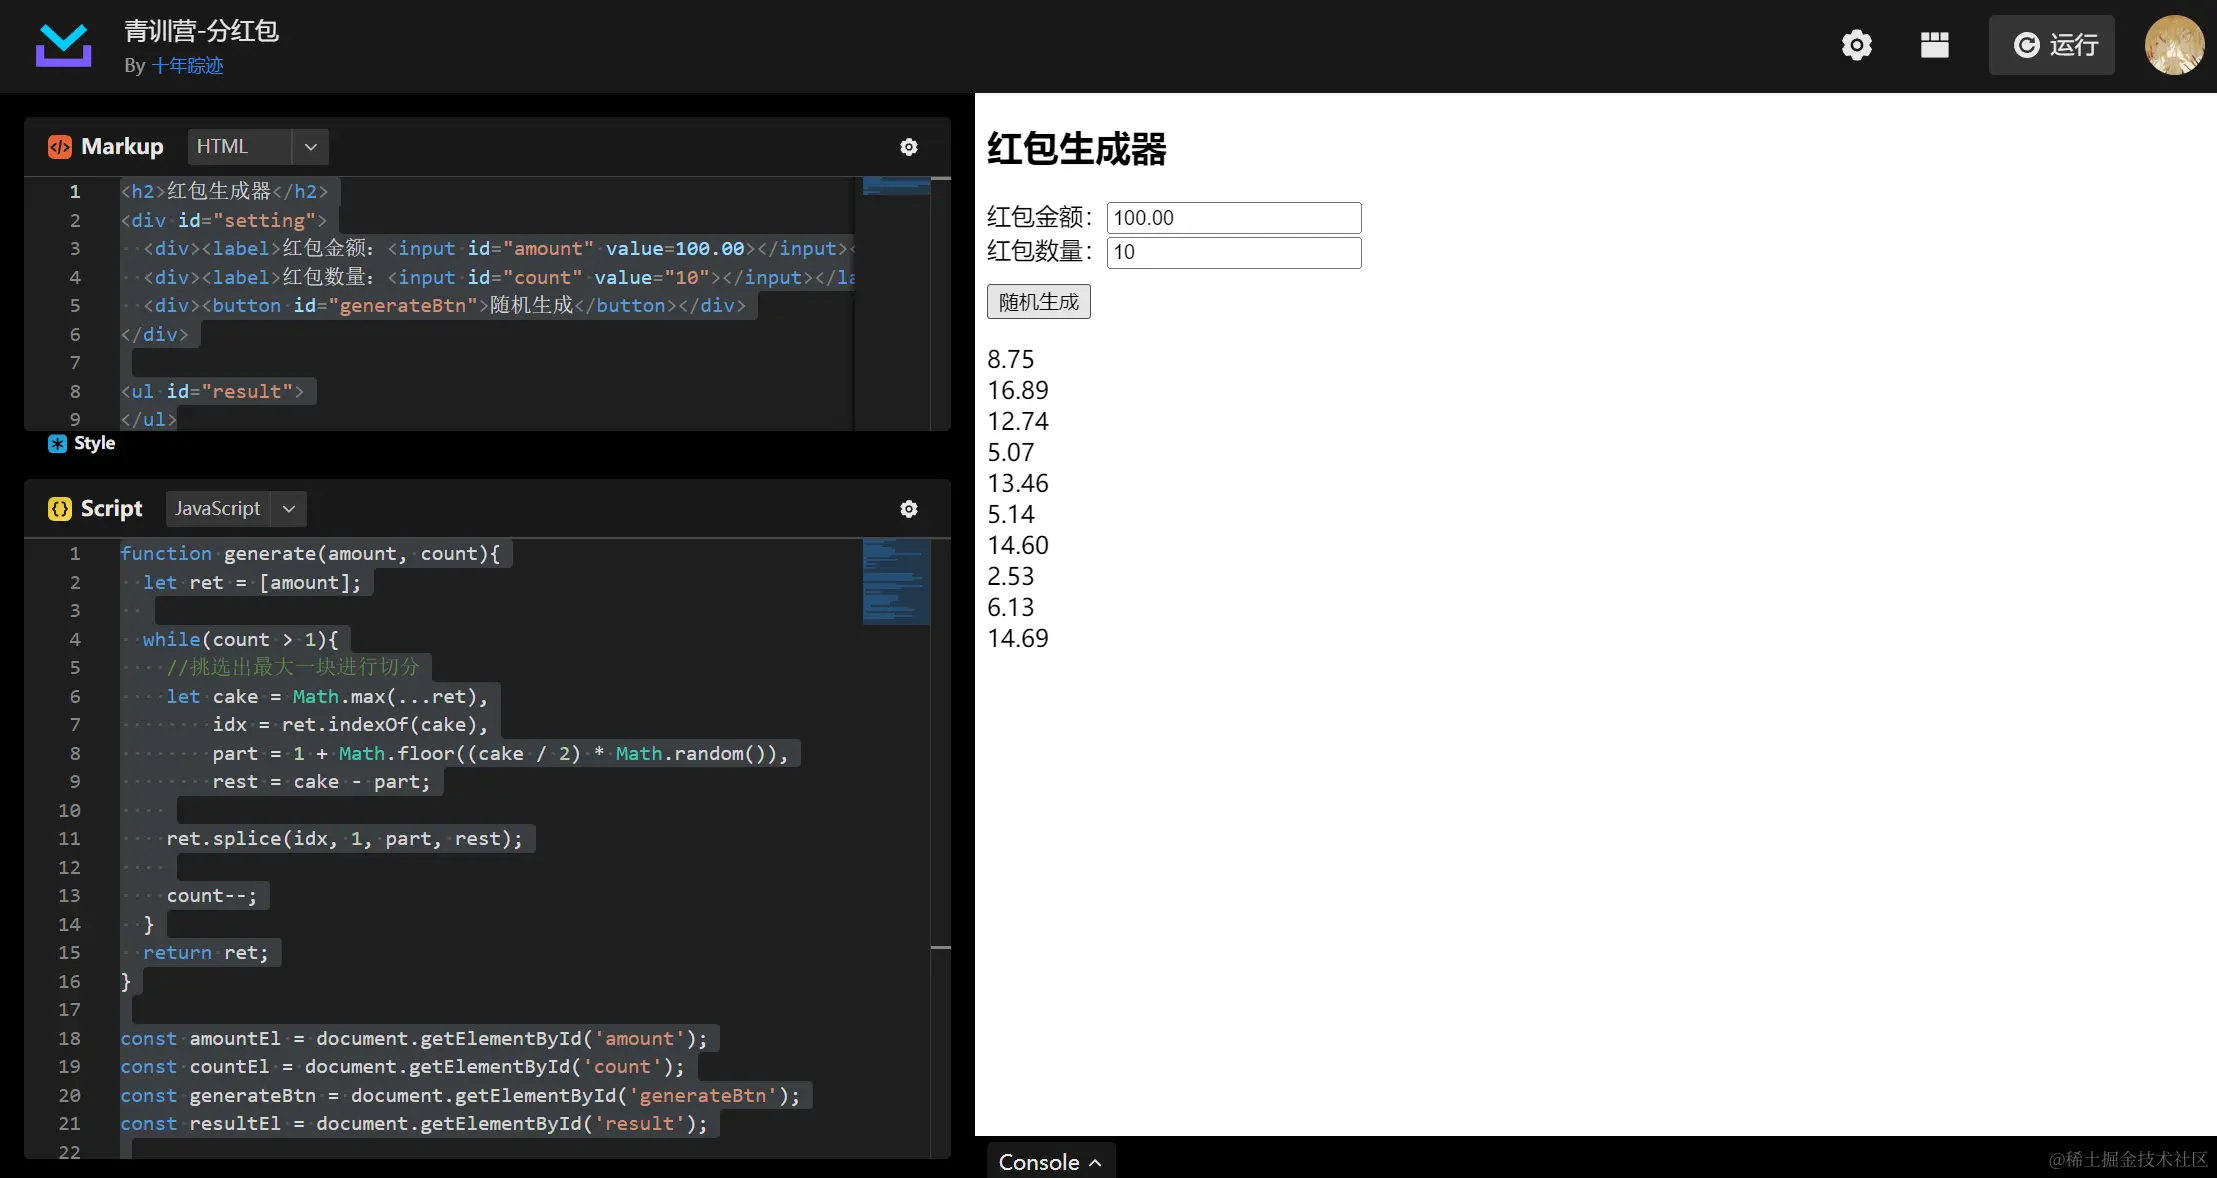2217x1178 pixels.
Task: Click the 红包数量 count input field
Action: point(1233,252)
